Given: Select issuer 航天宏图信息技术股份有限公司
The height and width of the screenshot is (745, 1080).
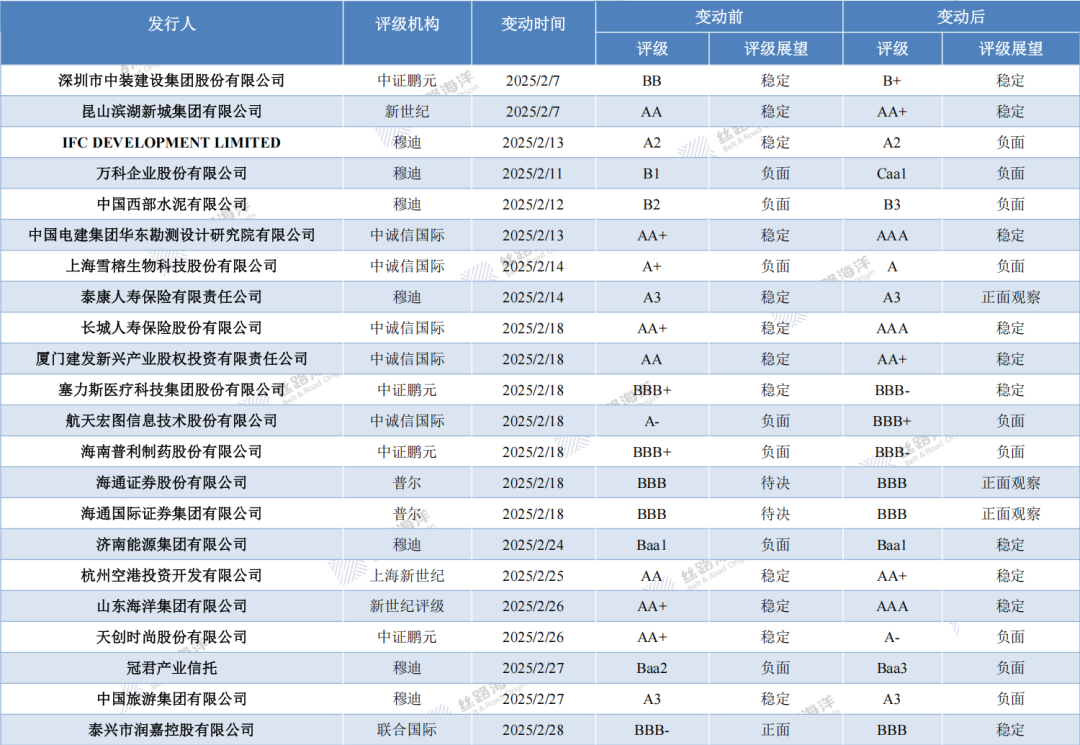Looking at the screenshot, I should (x=172, y=421).
